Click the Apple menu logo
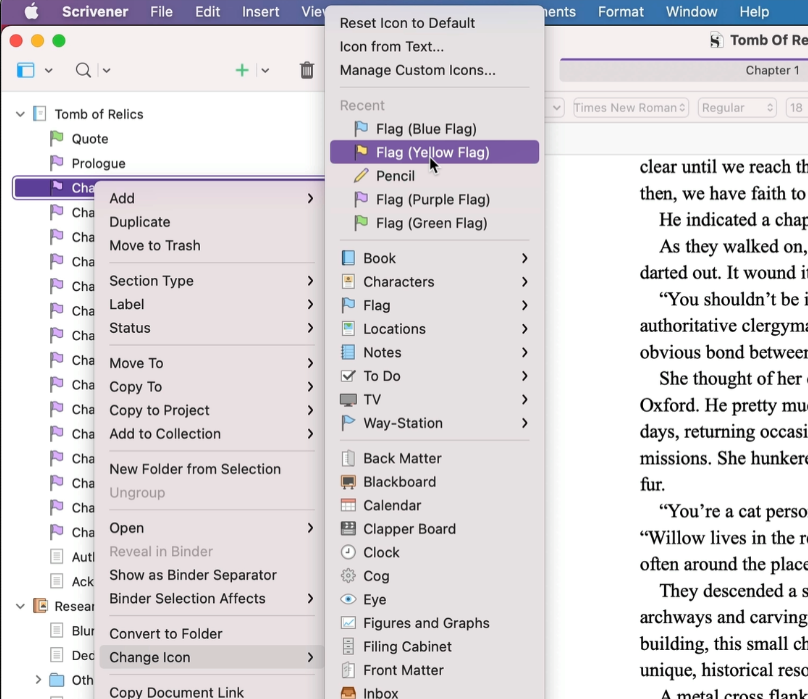The image size is (808, 699). coord(31,11)
